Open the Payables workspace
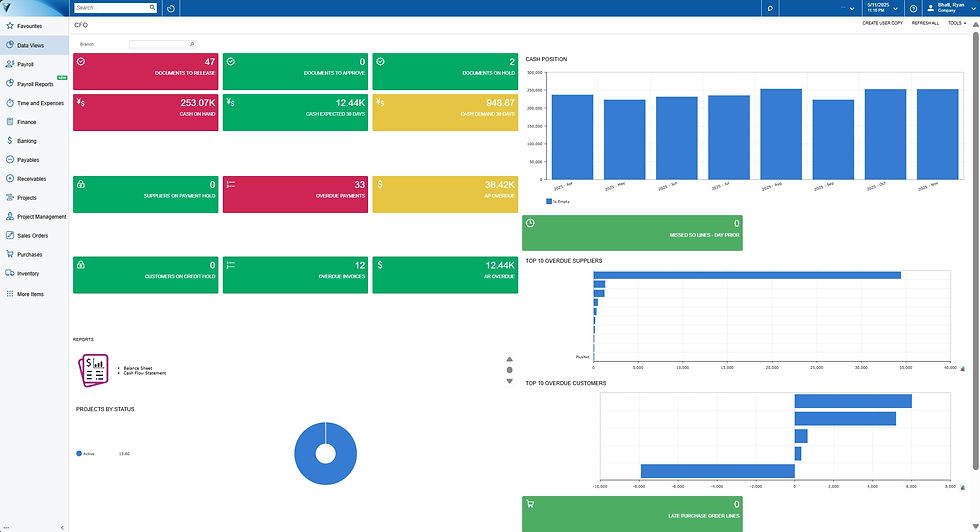Screen dimensions: 980x532 tap(34, 159)
